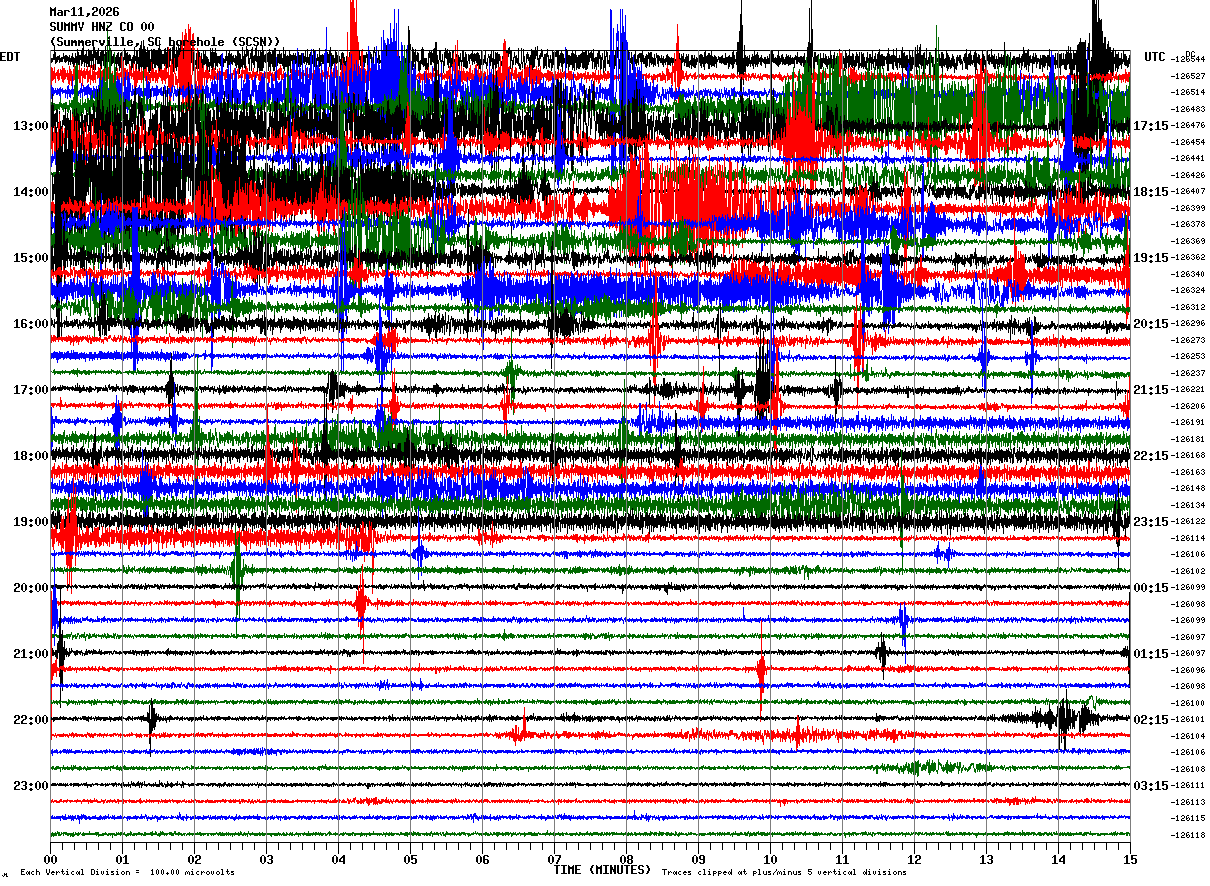The image size is (1210, 886).
Task: Click the 17:00 EDT time label
Action: point(31,390)
